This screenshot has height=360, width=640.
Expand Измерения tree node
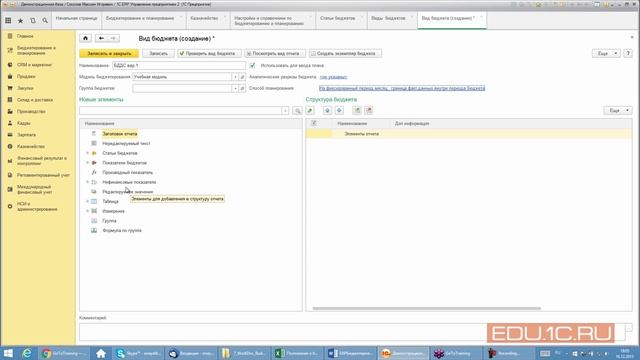click(87, 211)
